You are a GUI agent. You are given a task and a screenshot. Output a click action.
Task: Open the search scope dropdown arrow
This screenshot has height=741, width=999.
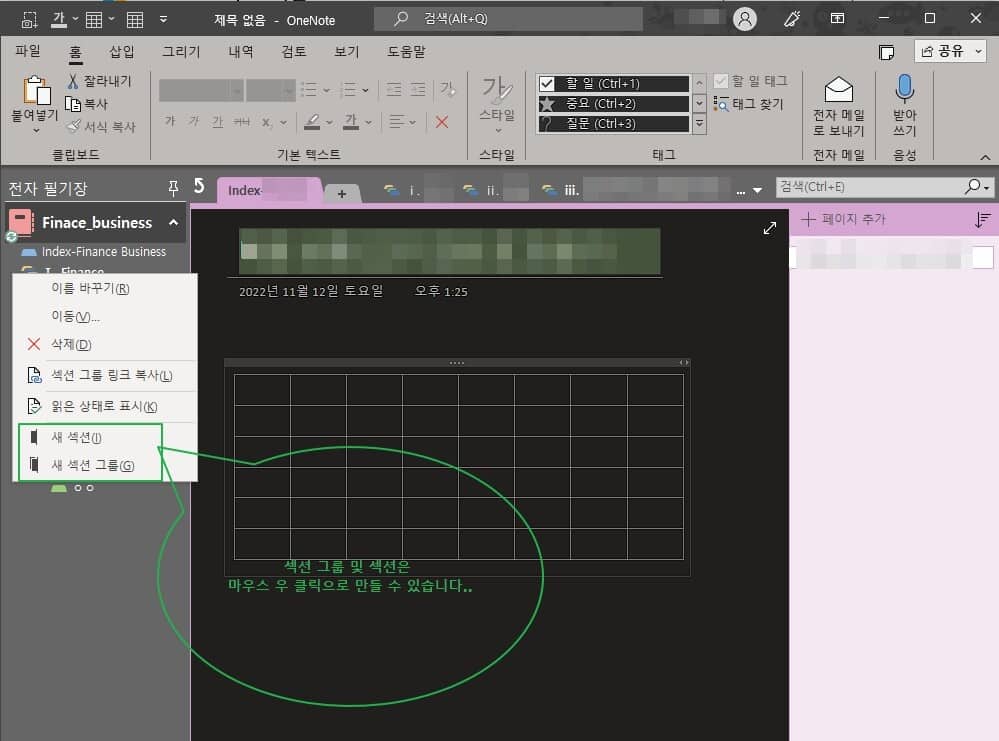tap(987, 188)
